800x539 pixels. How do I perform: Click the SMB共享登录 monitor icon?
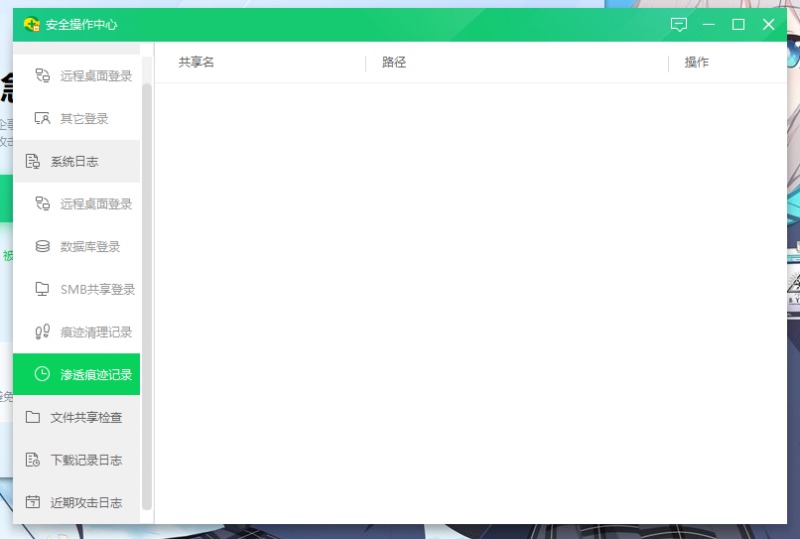42,289
